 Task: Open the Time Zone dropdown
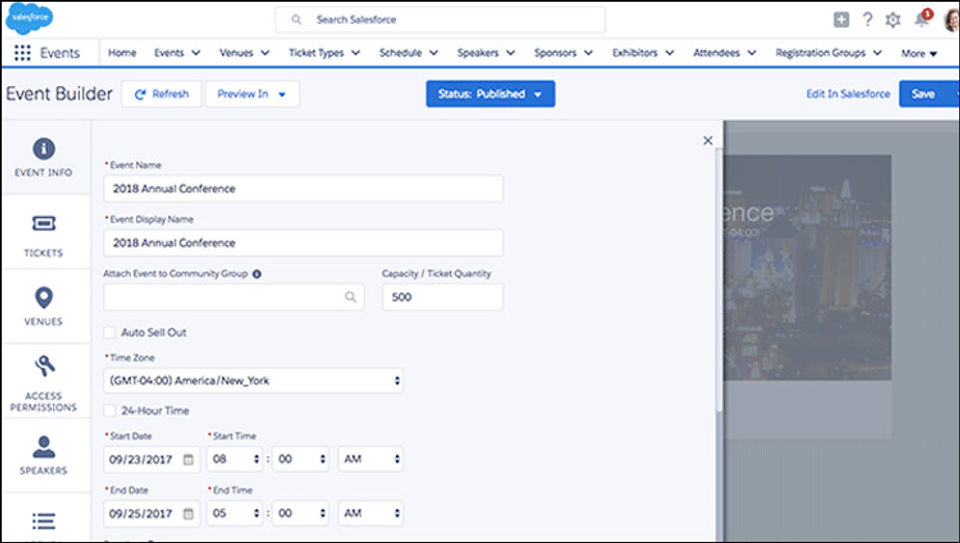253,380
